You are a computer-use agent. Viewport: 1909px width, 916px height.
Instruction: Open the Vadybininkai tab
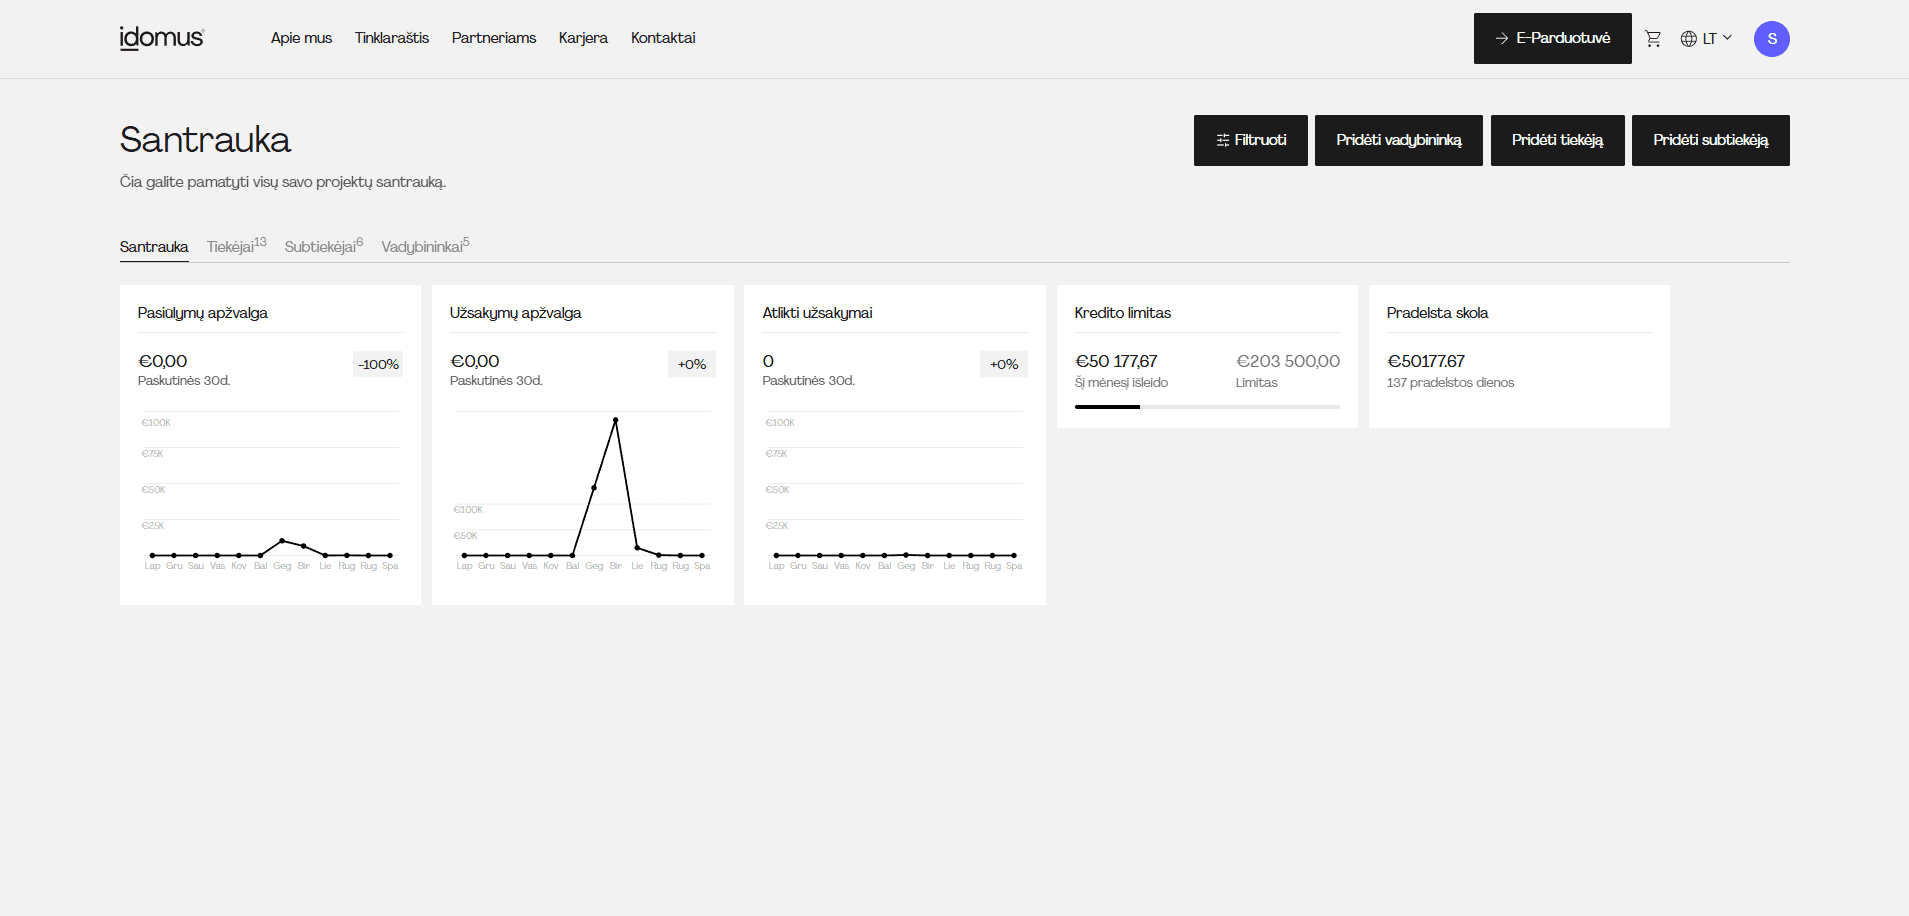click(422, 247)
